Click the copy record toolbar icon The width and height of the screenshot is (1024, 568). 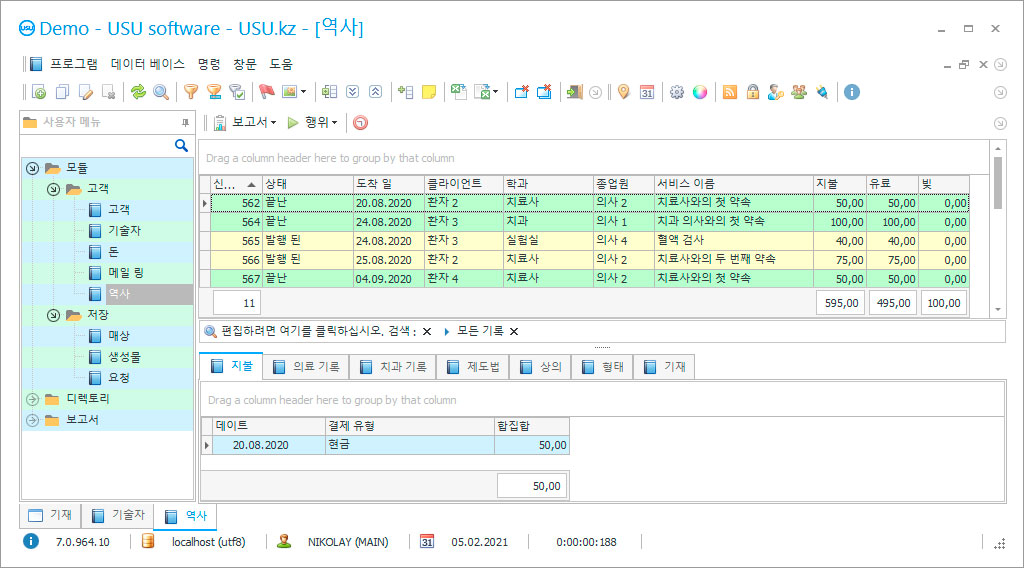pyautogui.click(x=62, y=92)
